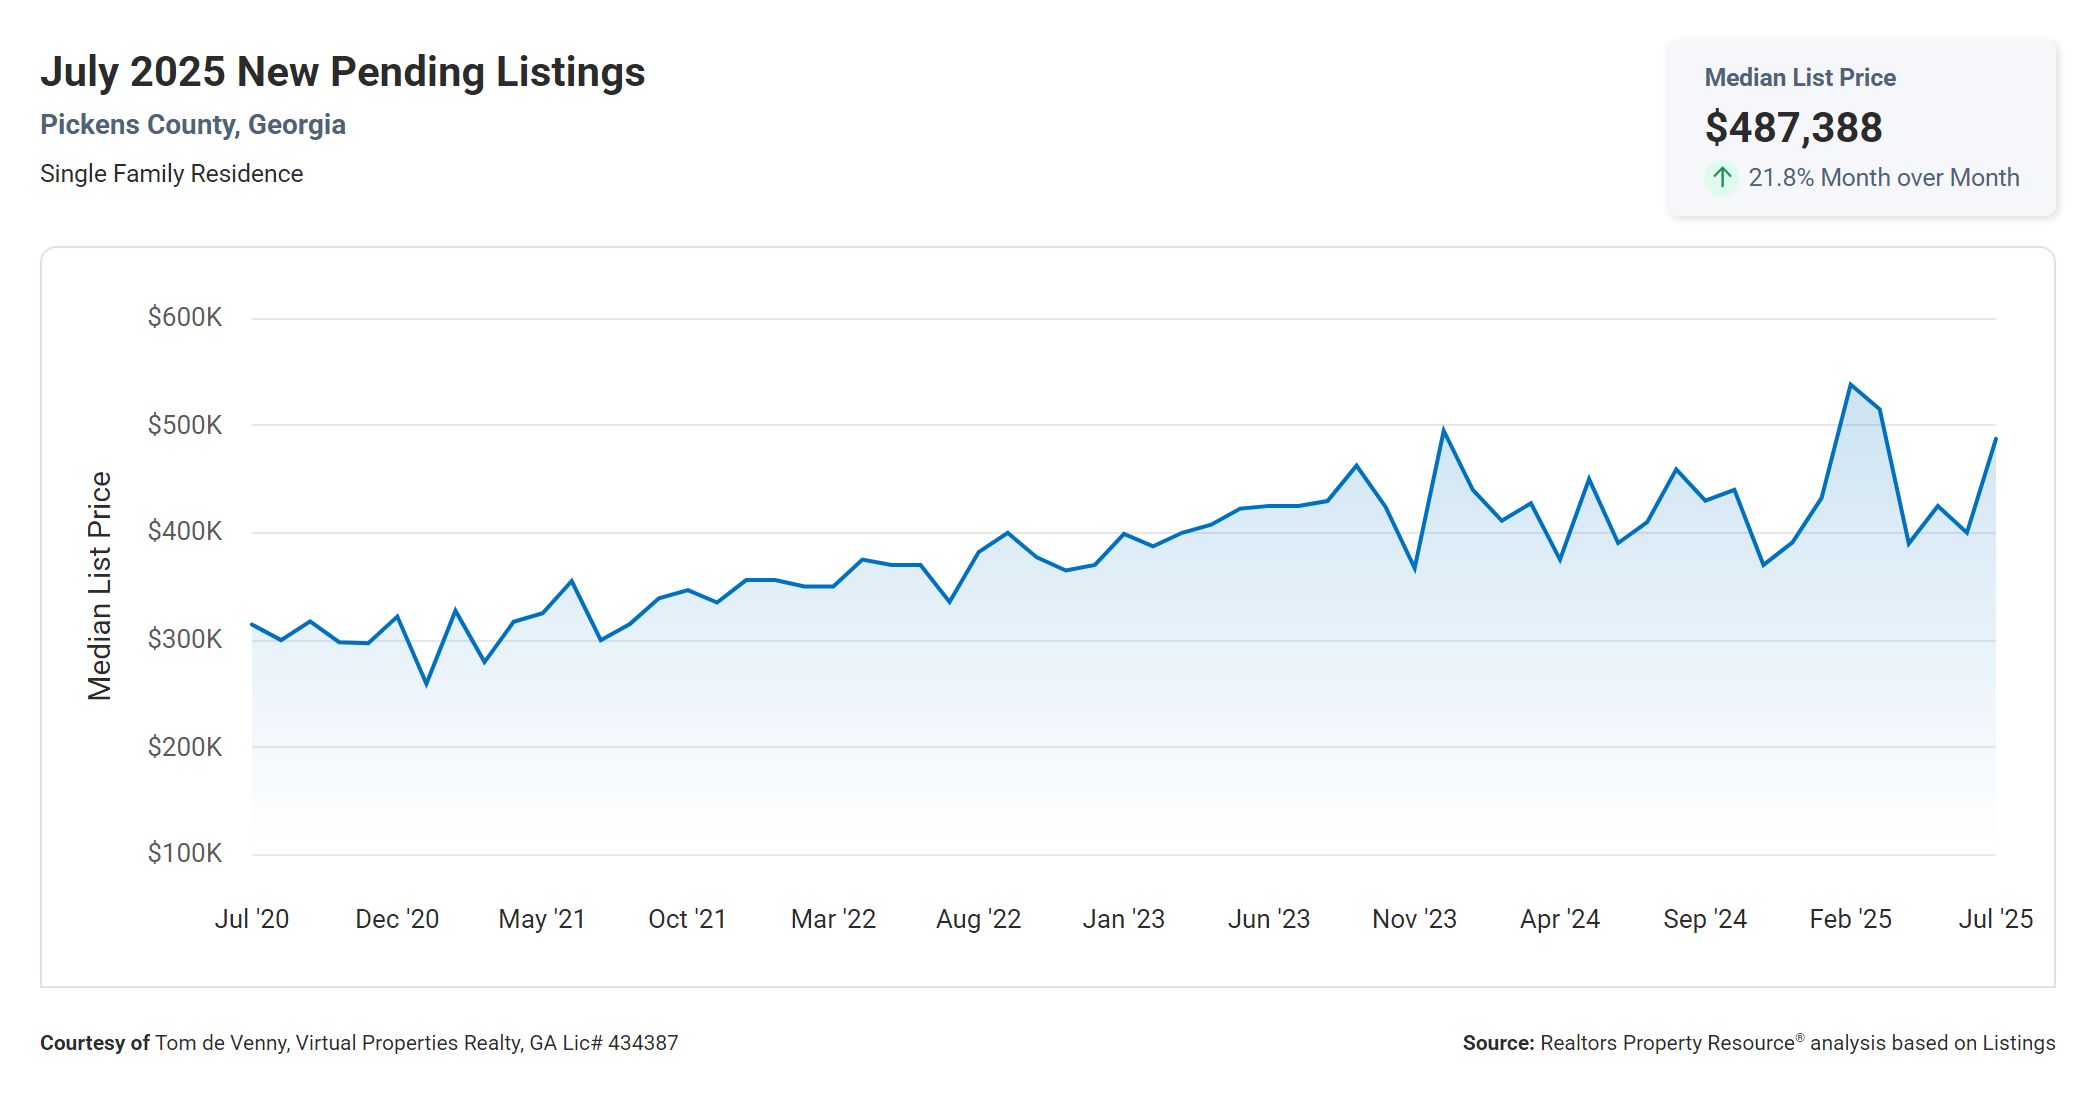Screen dimensions: 2096x1100
Task: Click the Source: Realtors Property Resource note
Action: (x=1759, y=1043)
